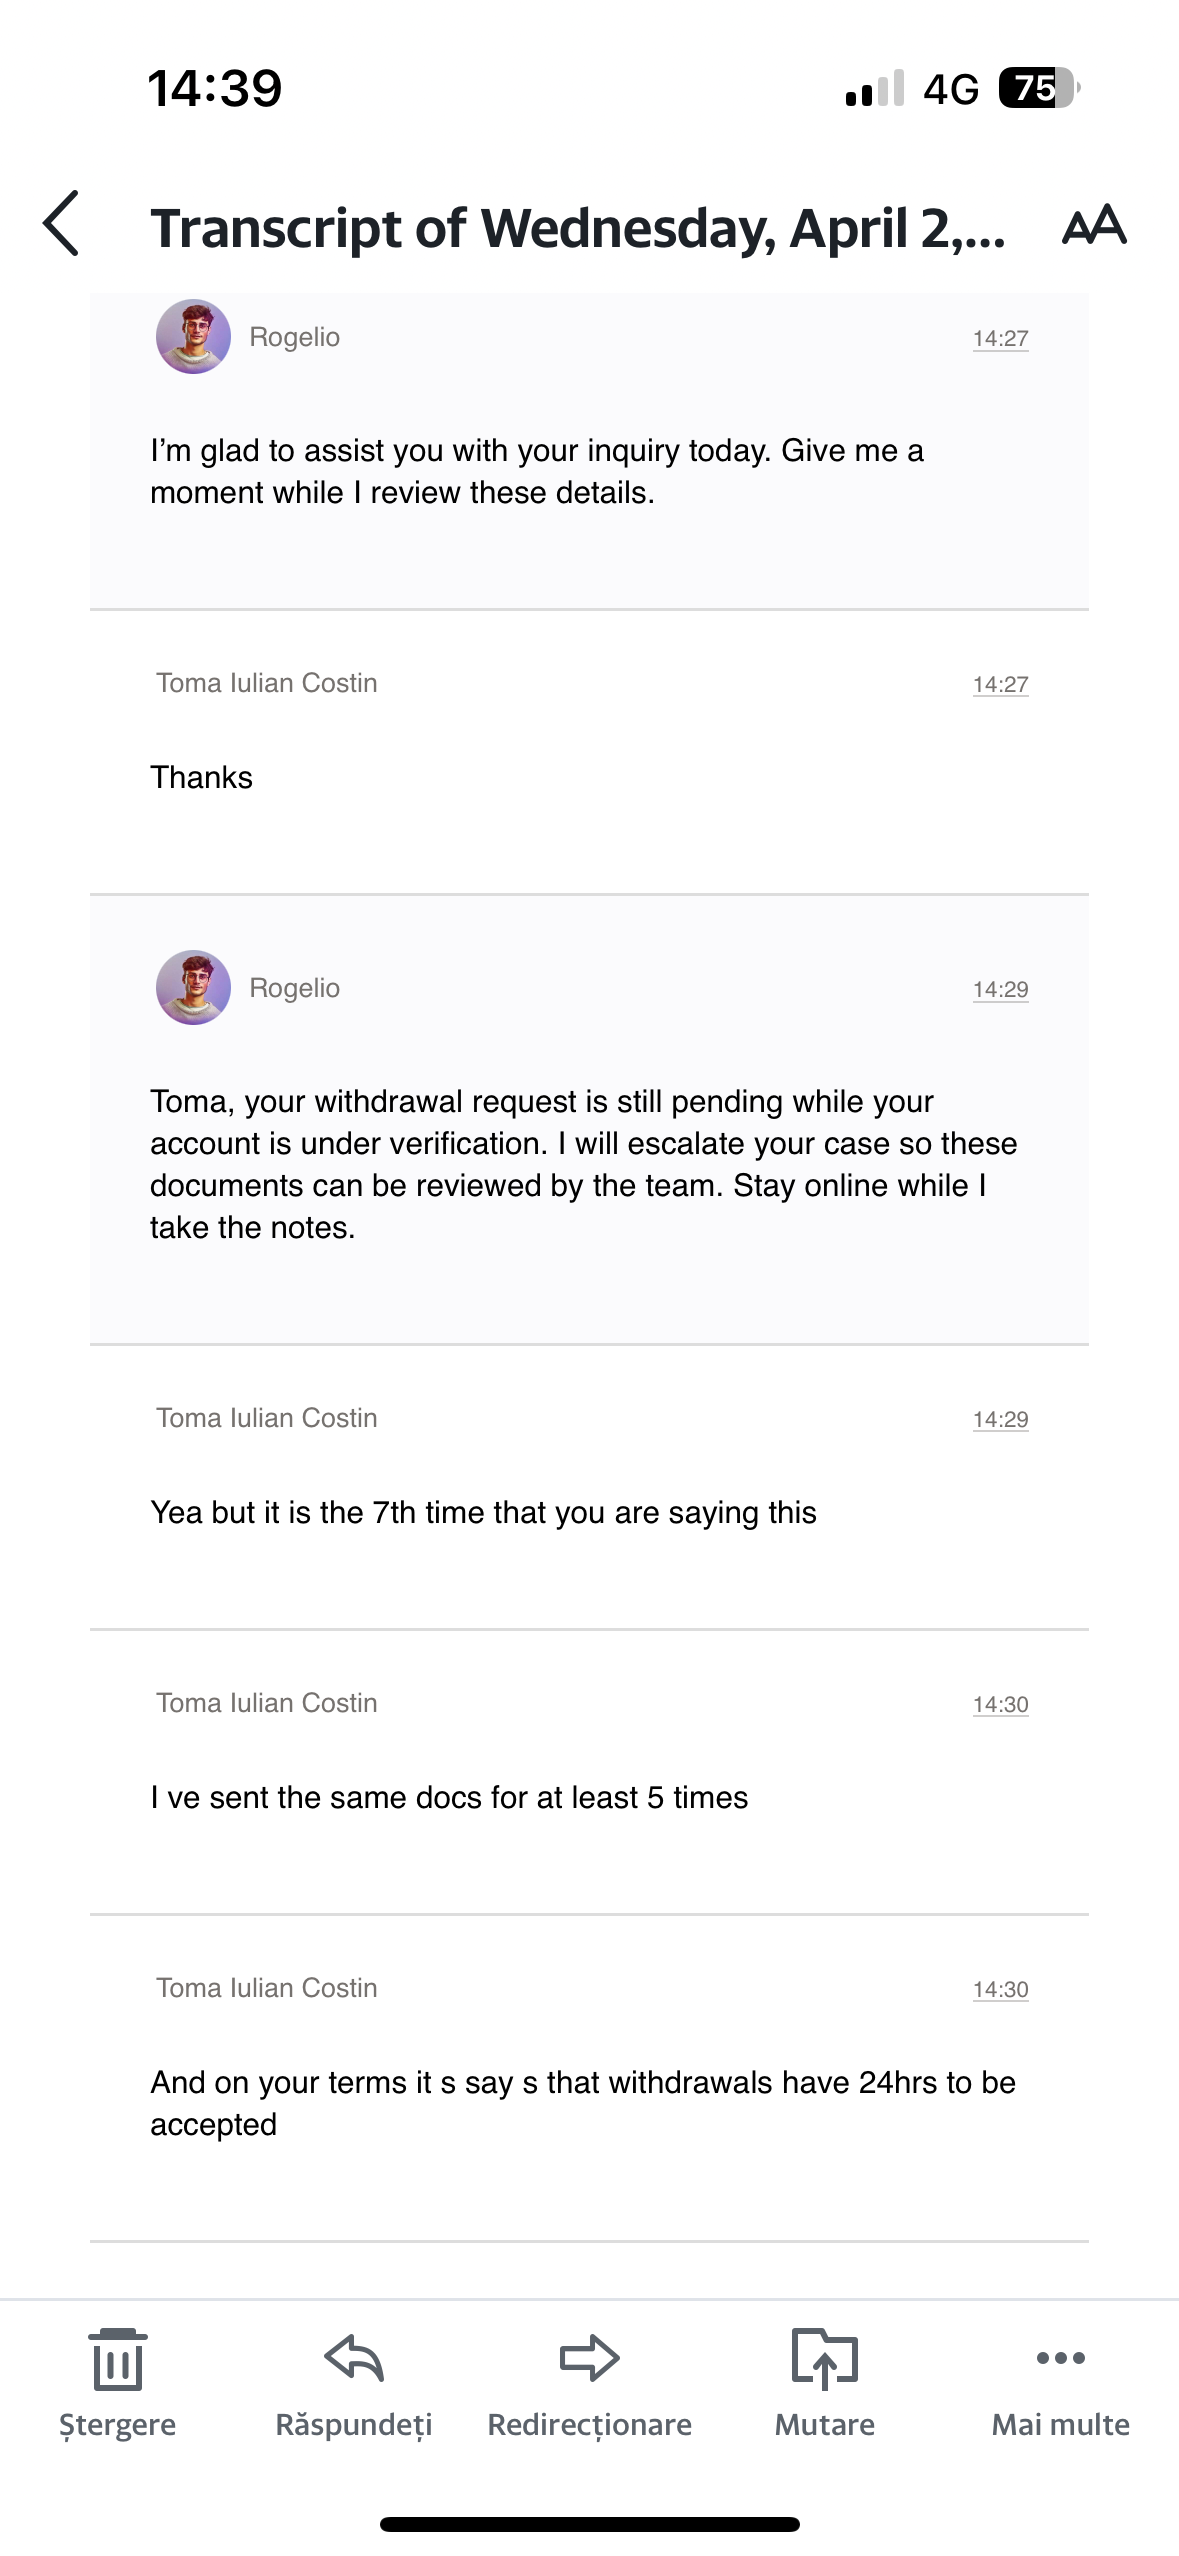
Task: Tap the Răspundeți reply arrow icon
Action: tap(354, 2358)
